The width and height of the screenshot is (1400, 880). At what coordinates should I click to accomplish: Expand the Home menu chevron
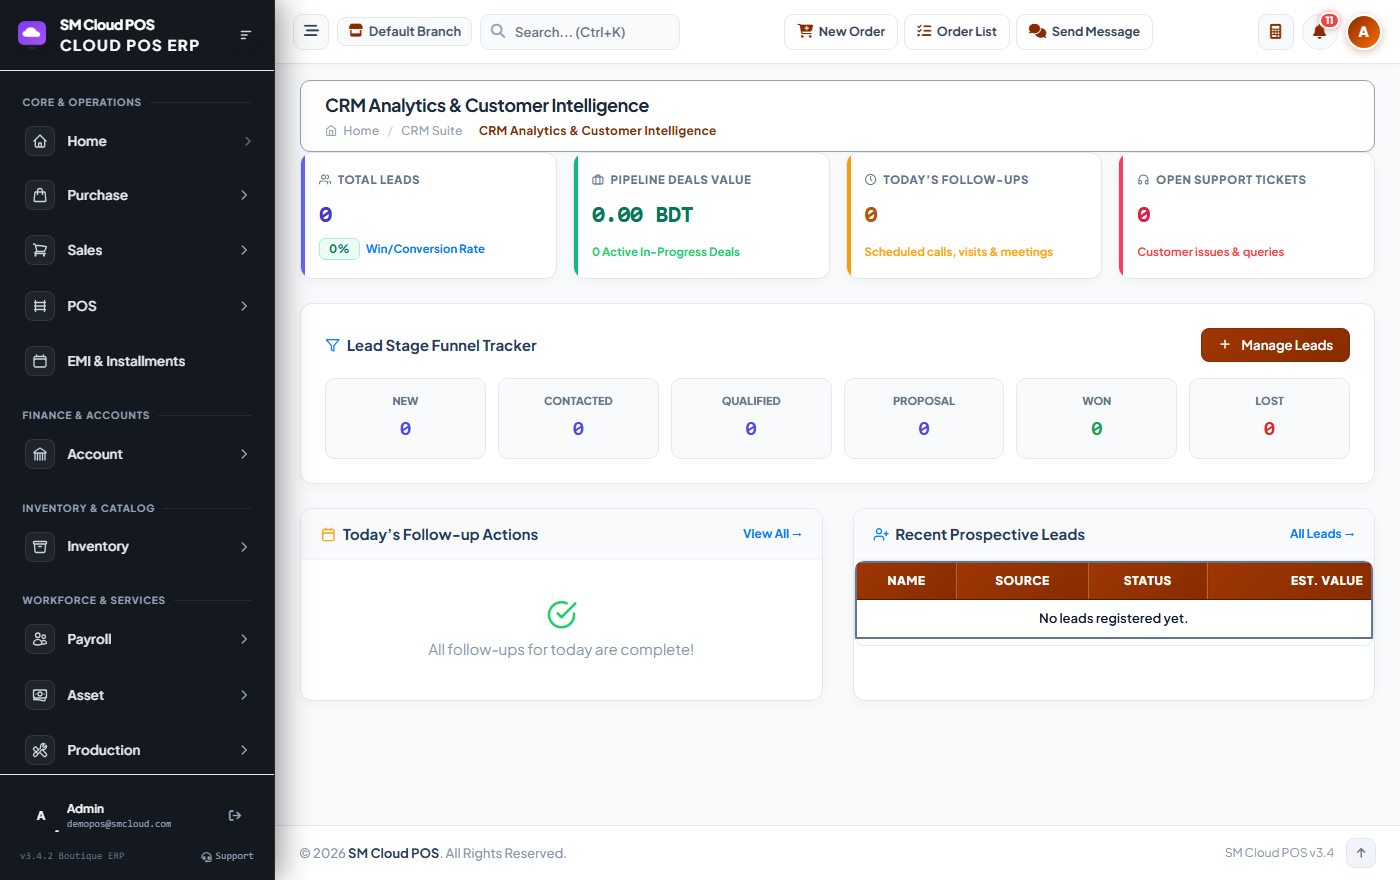246,141
